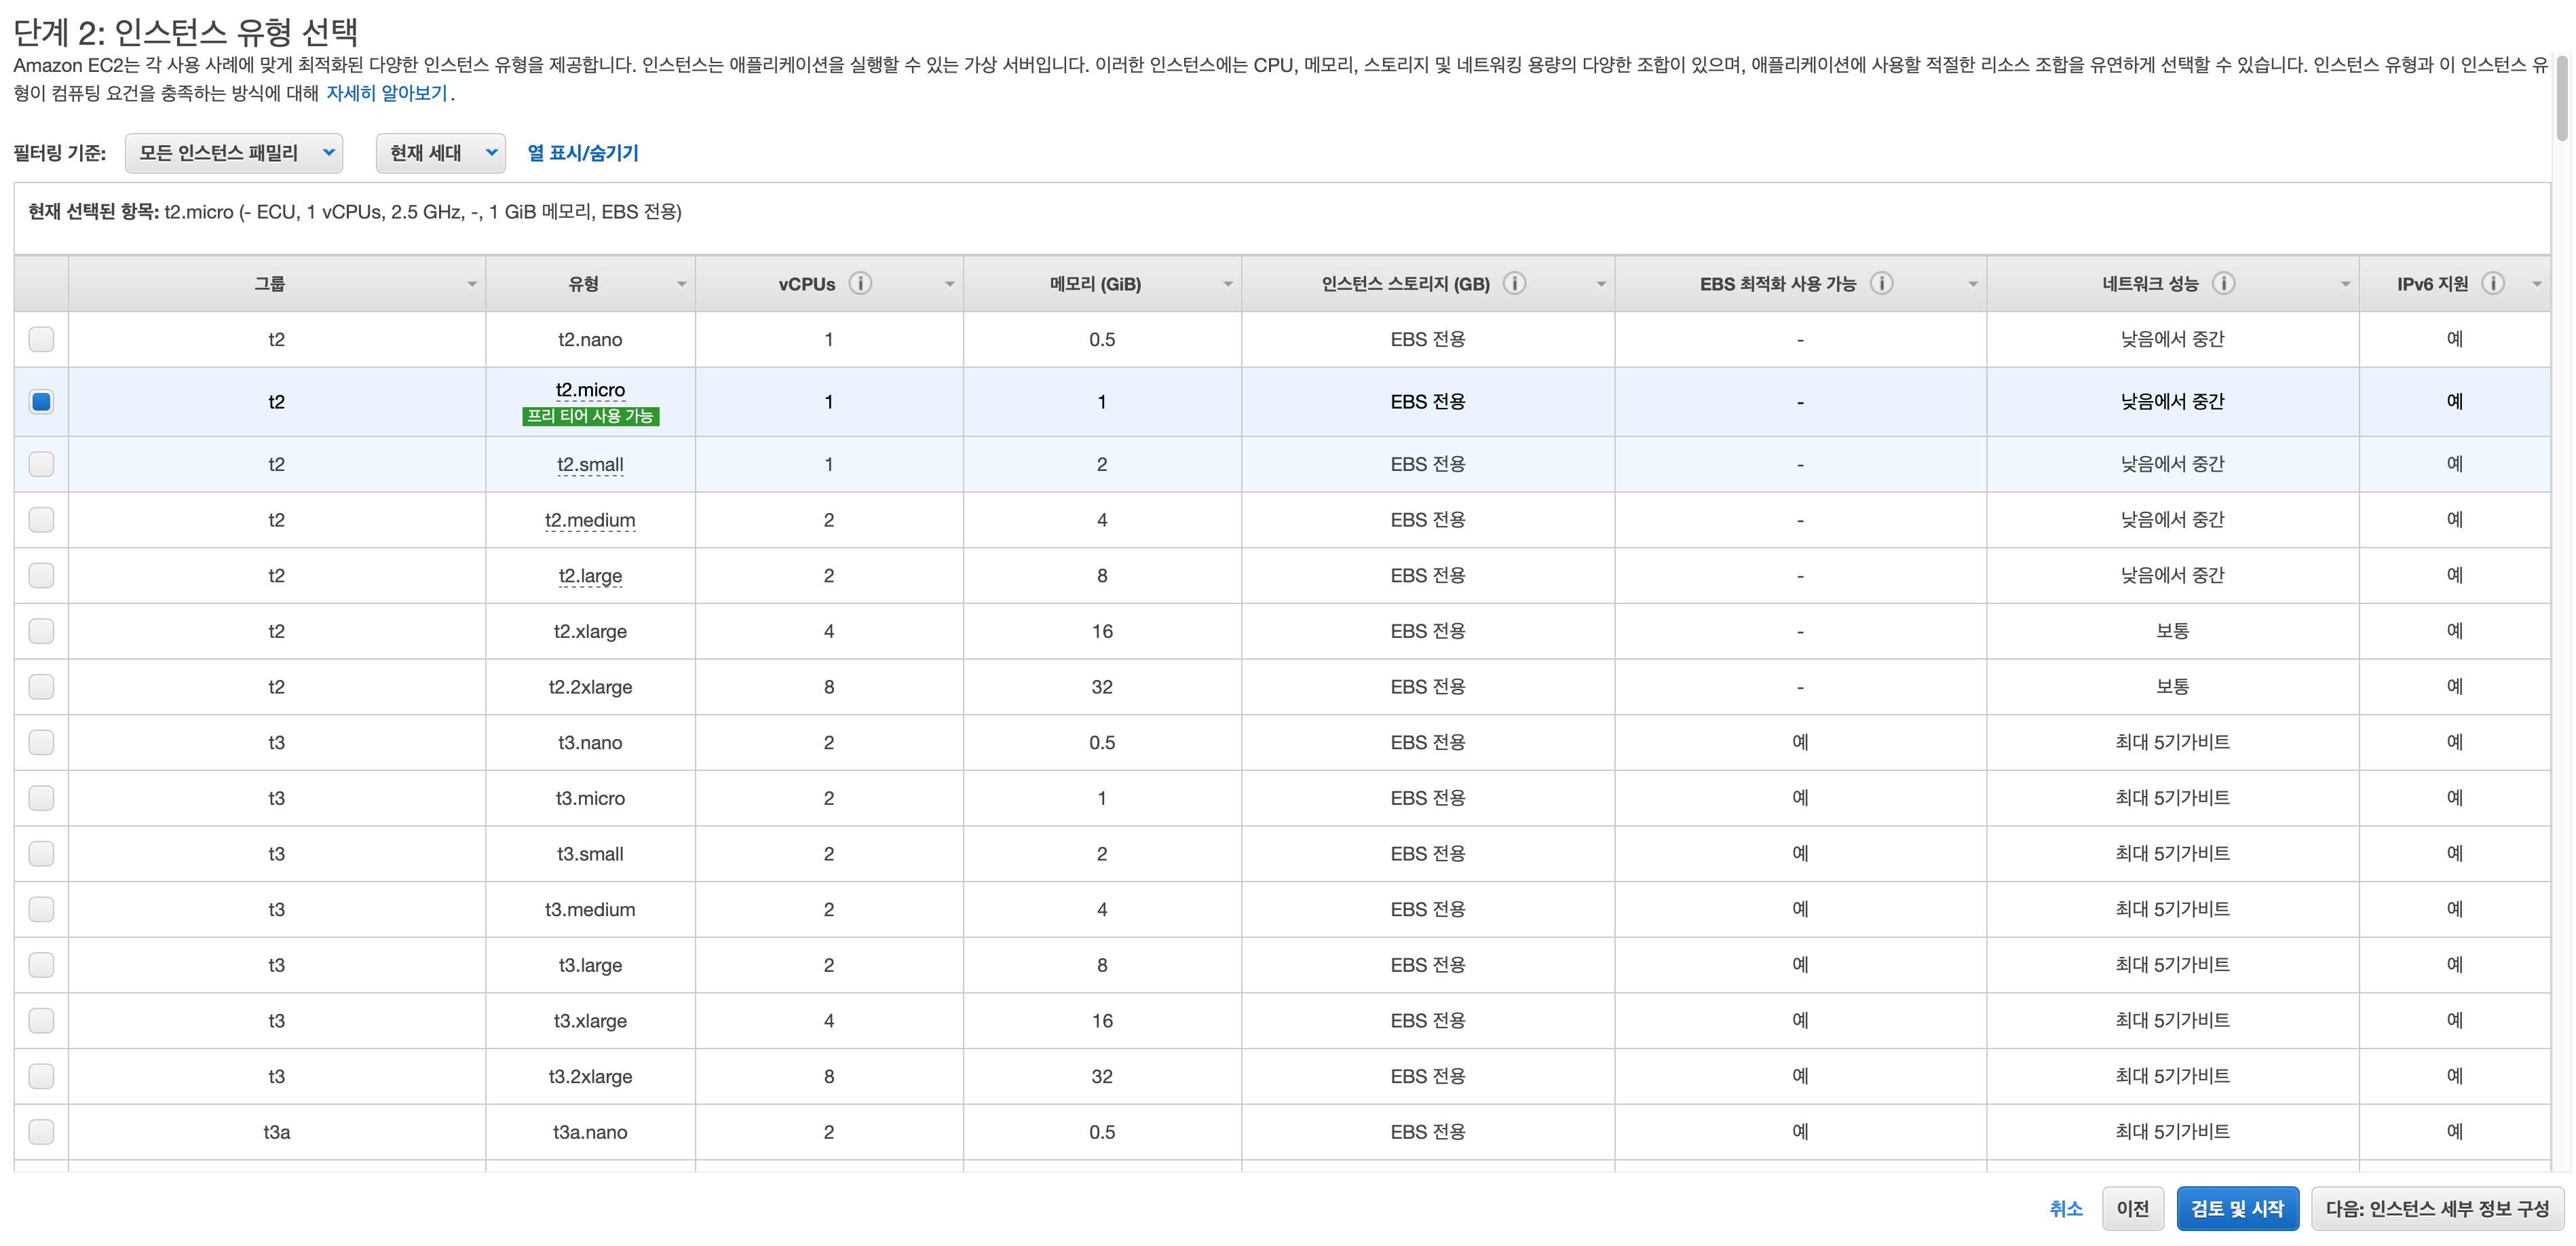Select the t3.medium instance checkbox
This screenshot has height=1246, width=2576.
click(x=41, y=909)
